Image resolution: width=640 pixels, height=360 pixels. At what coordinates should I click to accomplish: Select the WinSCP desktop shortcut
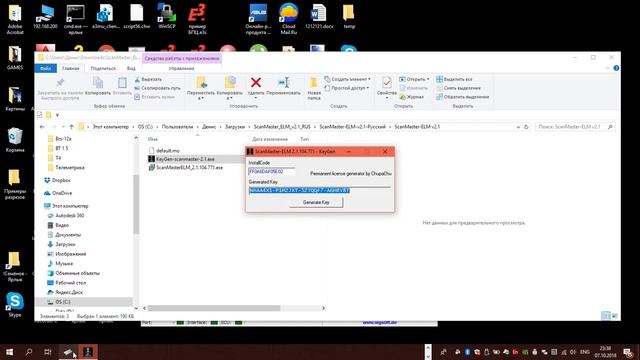[x=167, y=17]
